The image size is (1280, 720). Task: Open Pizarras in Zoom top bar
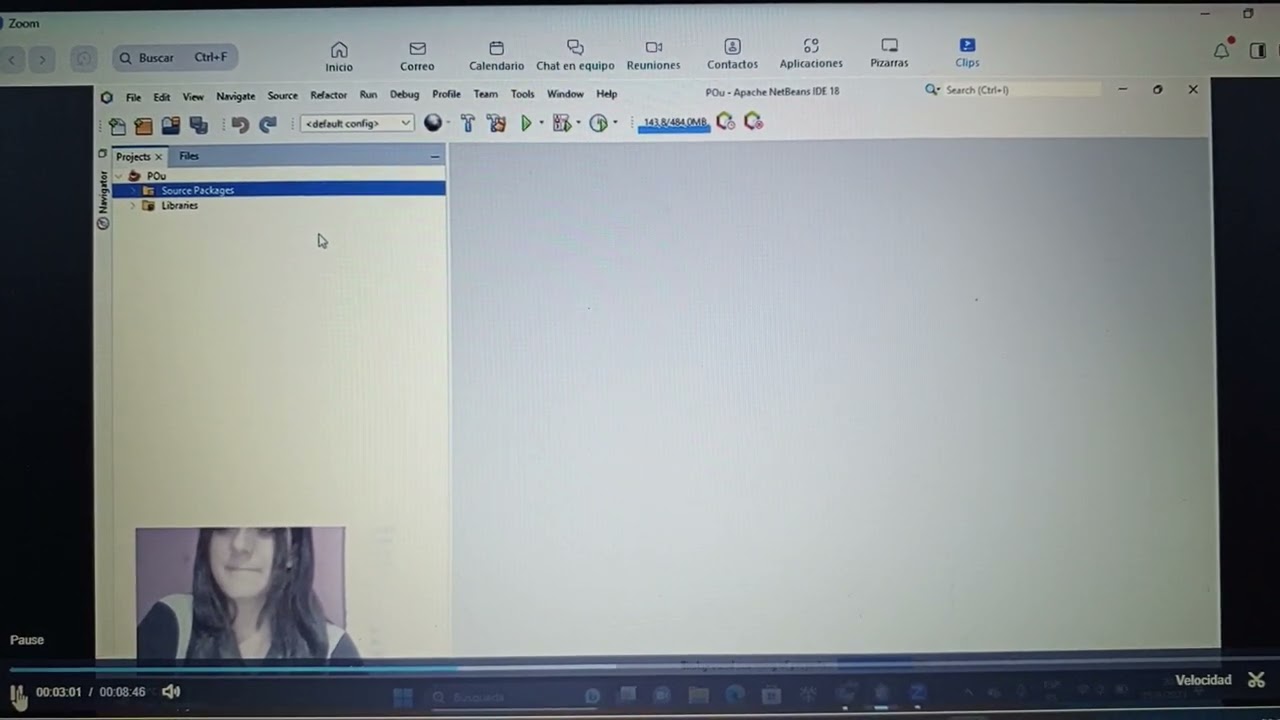889,54
